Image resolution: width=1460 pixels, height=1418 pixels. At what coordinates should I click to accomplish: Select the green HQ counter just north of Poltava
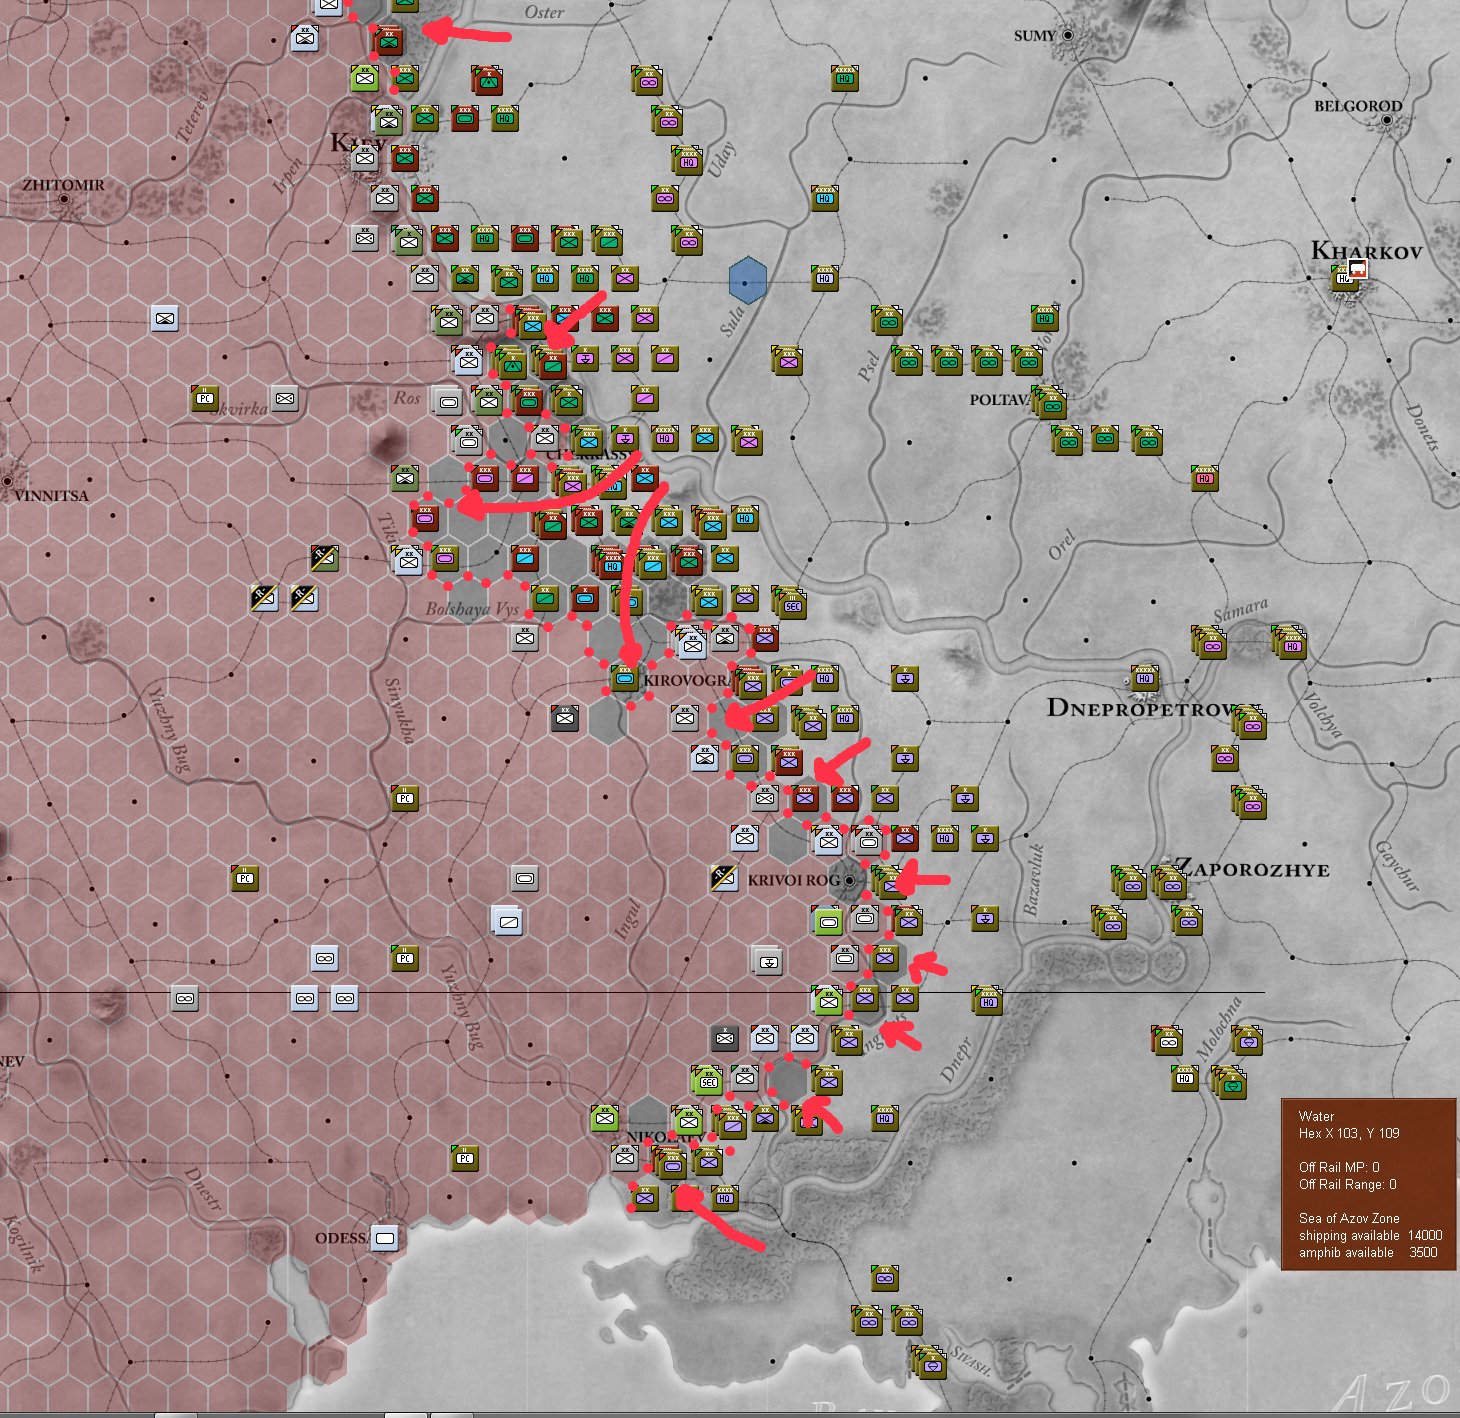1045,318
